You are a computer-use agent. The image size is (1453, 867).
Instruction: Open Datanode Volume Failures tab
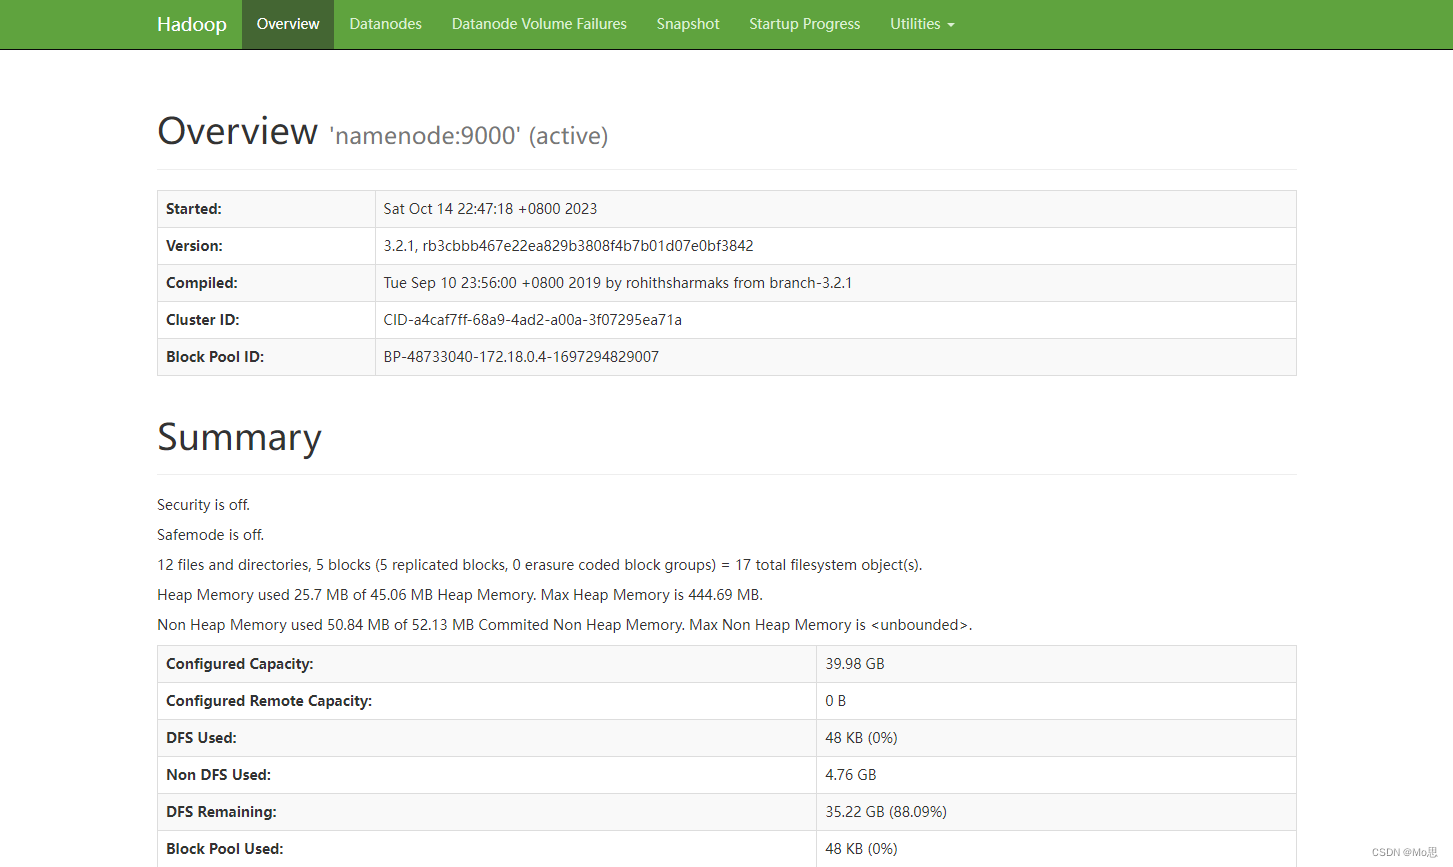[539, 24]
